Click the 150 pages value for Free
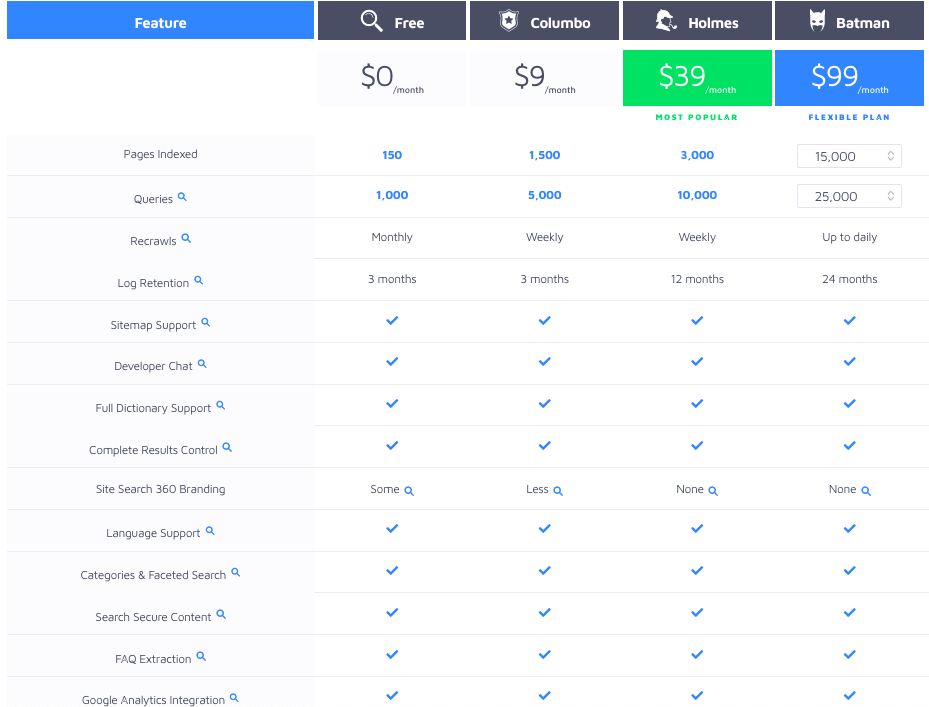The height and width of the screenshot is (707, 929). (392, 155)
